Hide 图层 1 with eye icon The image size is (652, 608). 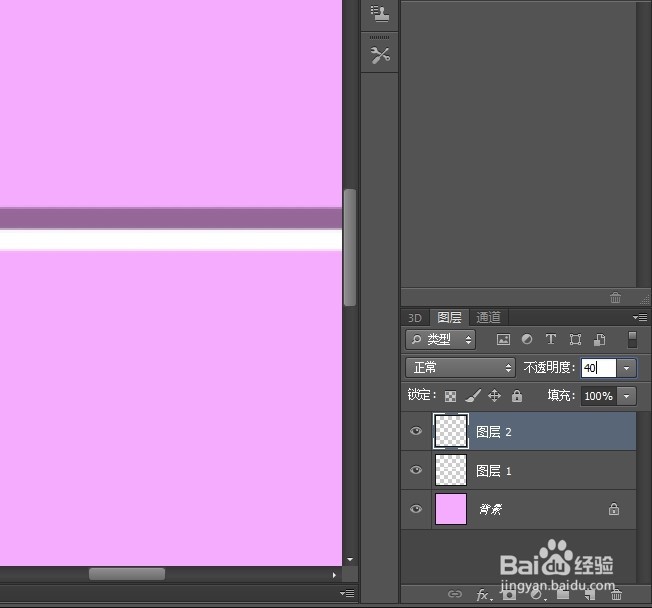(x=416, y=470)
